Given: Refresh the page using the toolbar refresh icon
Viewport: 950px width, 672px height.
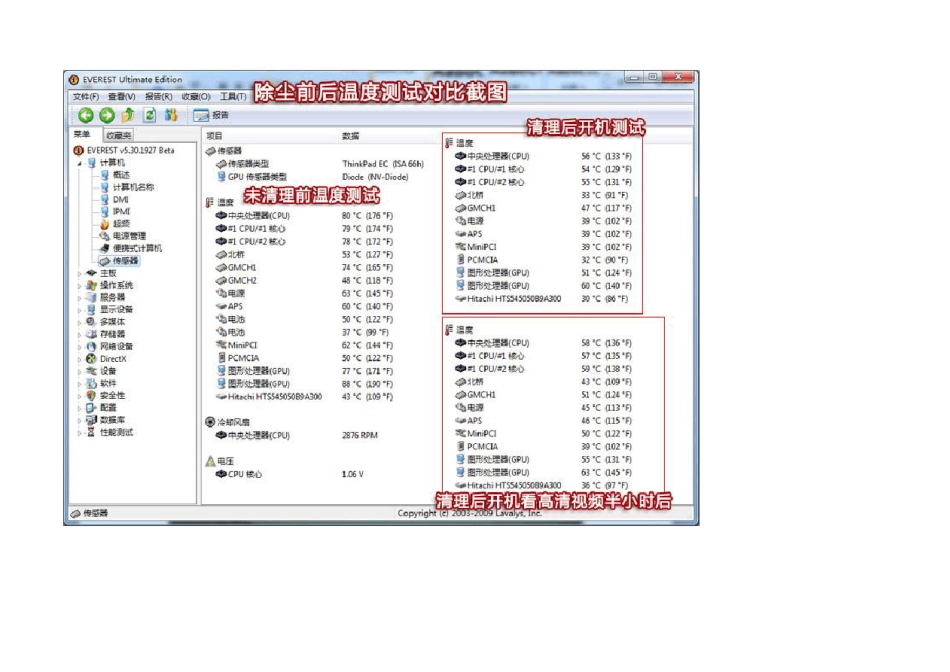Looking at the screenshot, I should pyautogui.click(x=149, y=115).
